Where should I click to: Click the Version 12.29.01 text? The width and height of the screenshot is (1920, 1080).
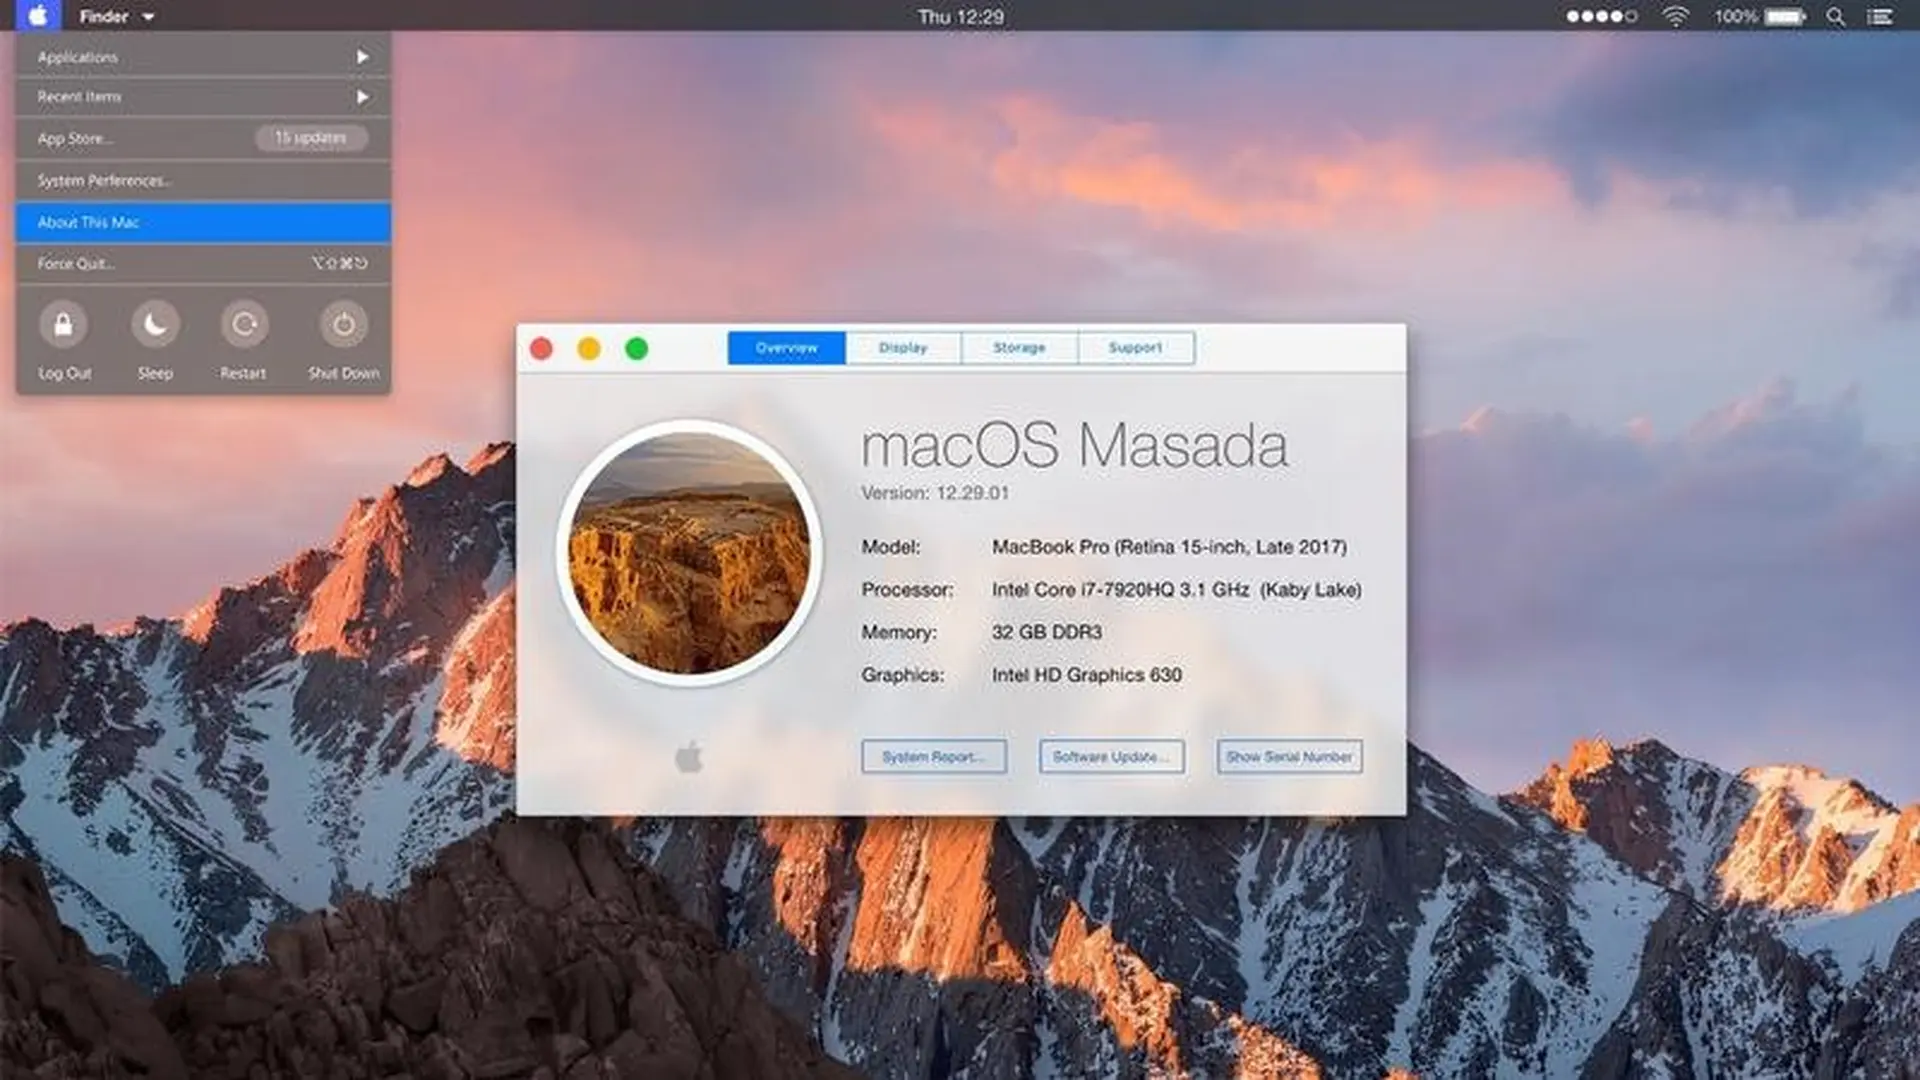[x=935, y=493]
